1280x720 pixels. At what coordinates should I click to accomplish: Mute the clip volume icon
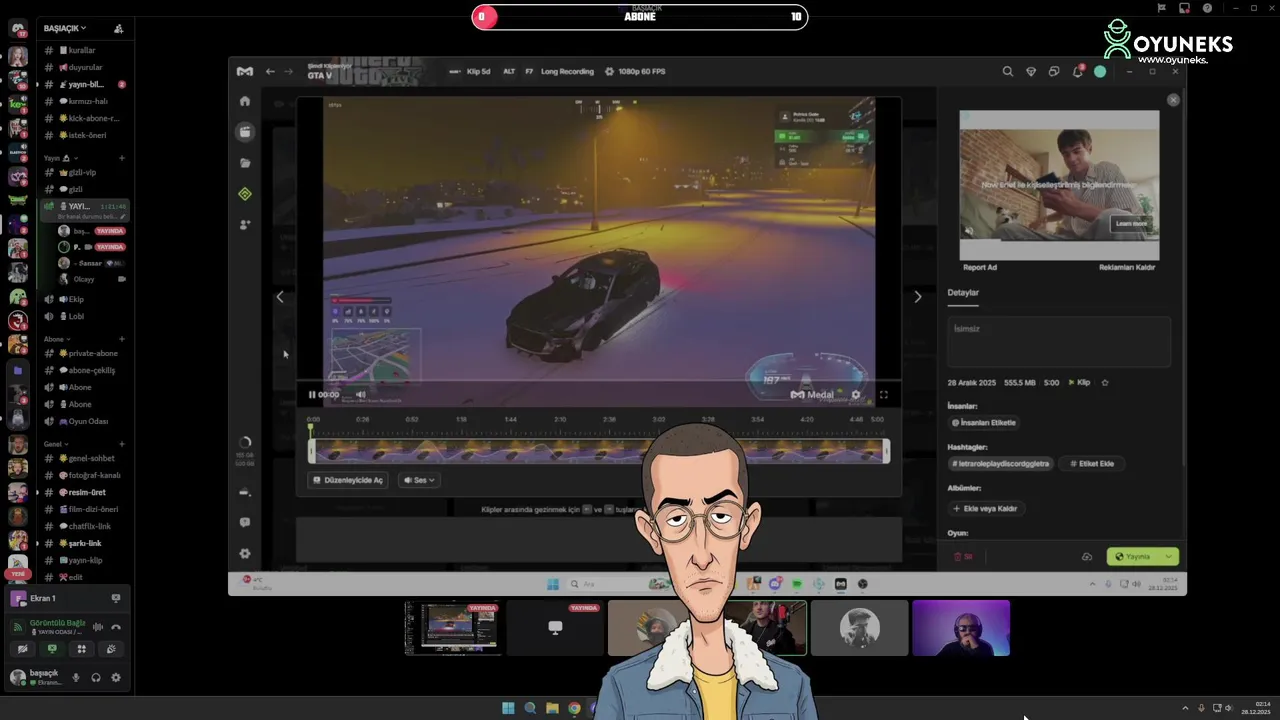[x=361, y=394]
